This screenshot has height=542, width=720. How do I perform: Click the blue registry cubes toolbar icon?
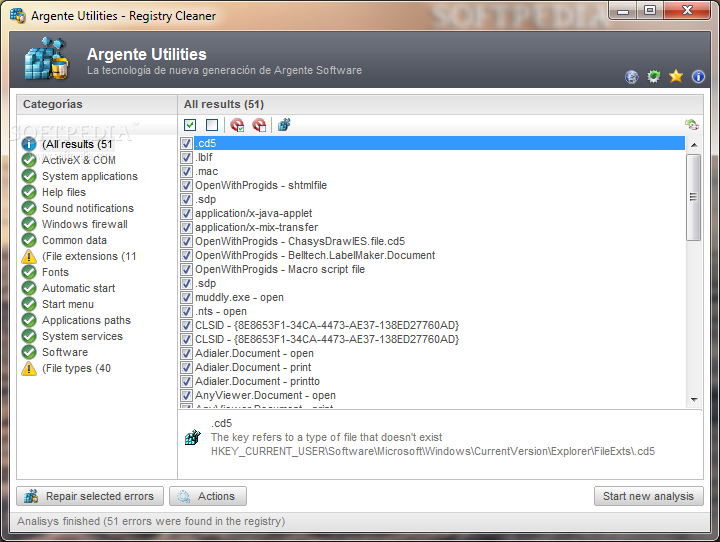(x=284, y=124)
